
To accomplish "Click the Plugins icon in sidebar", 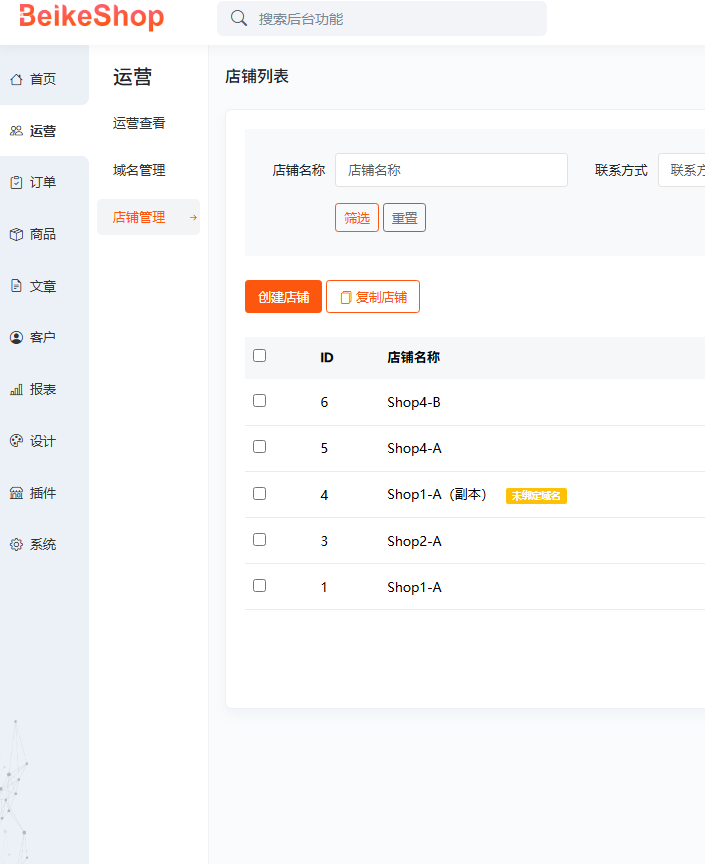I will pyautogui.click(x=16, y=493).
